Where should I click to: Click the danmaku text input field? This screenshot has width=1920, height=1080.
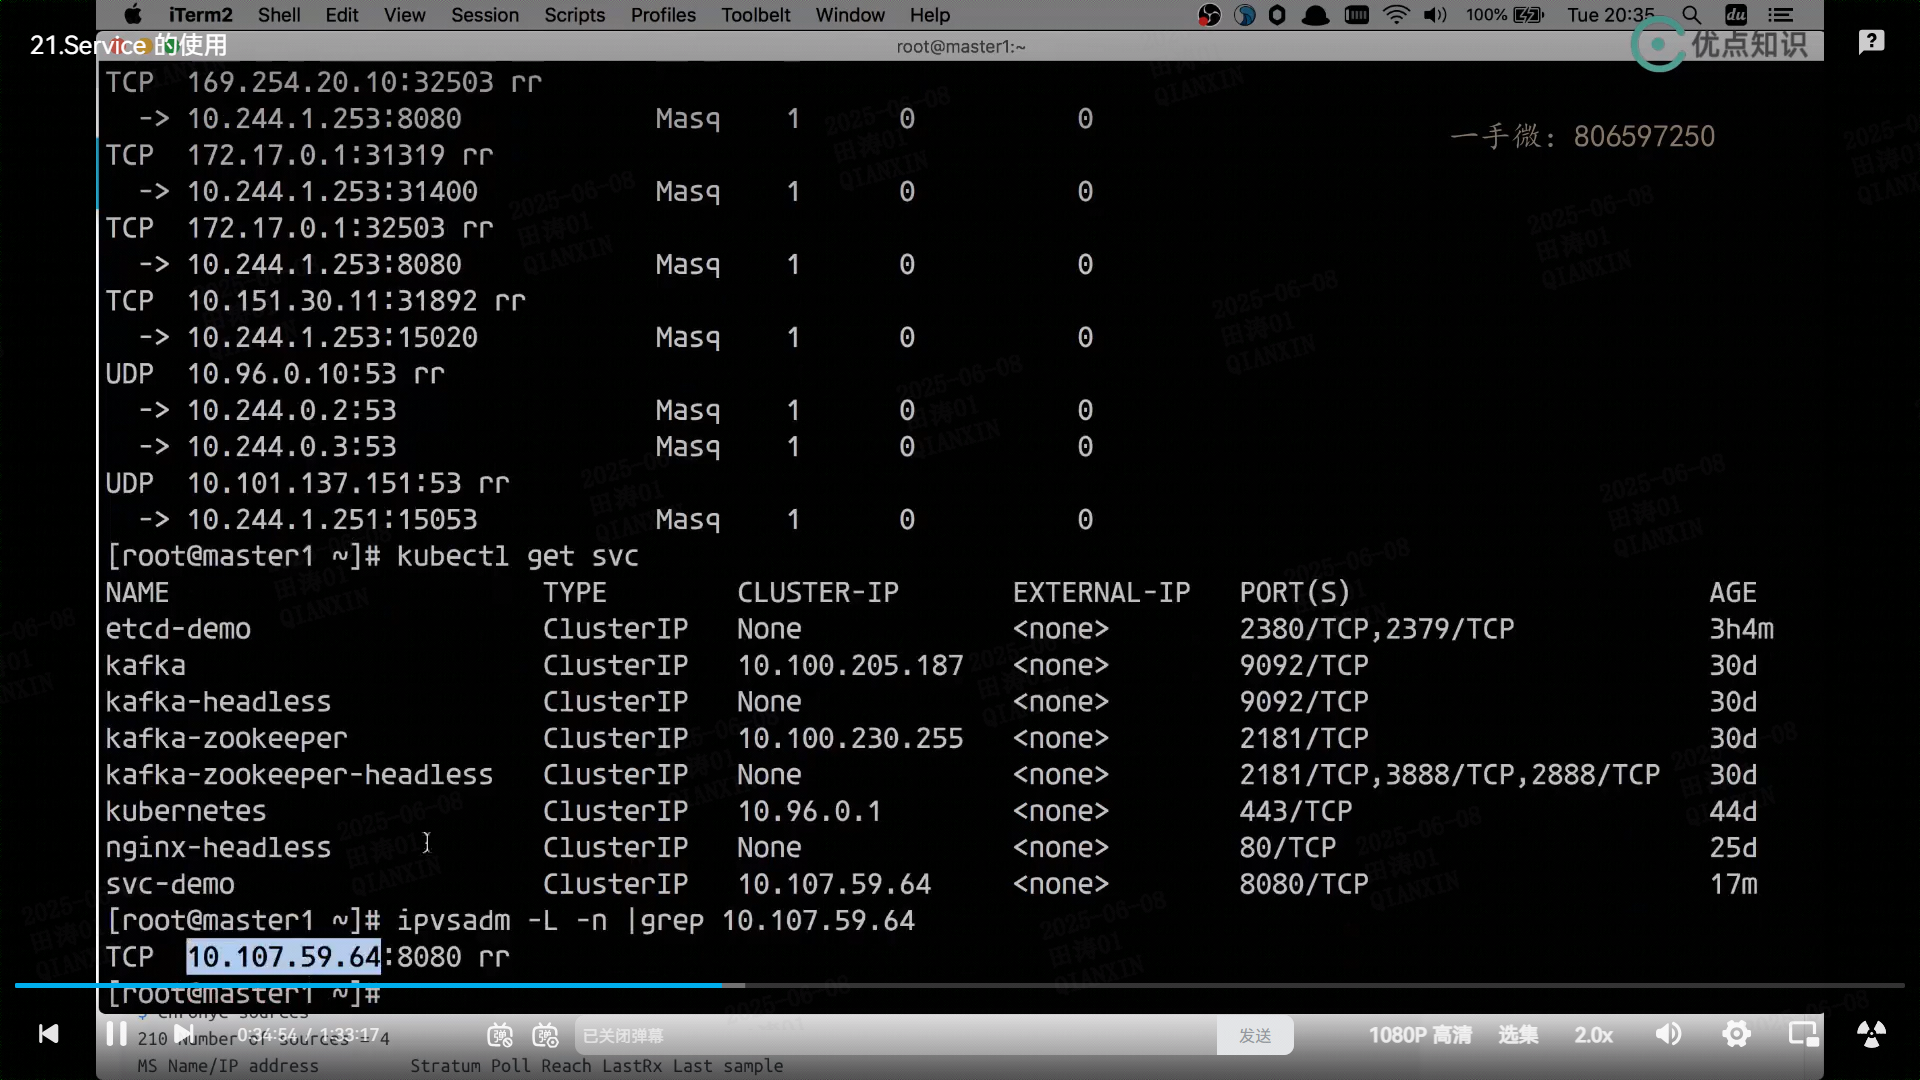pos(890,1036)
